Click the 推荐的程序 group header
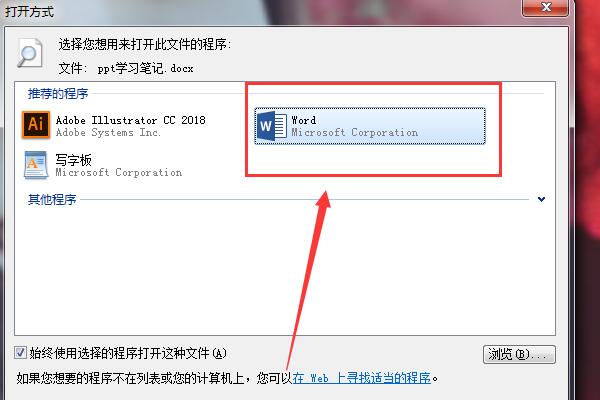Viewport: 600px width, 400px height. point(58,93)
